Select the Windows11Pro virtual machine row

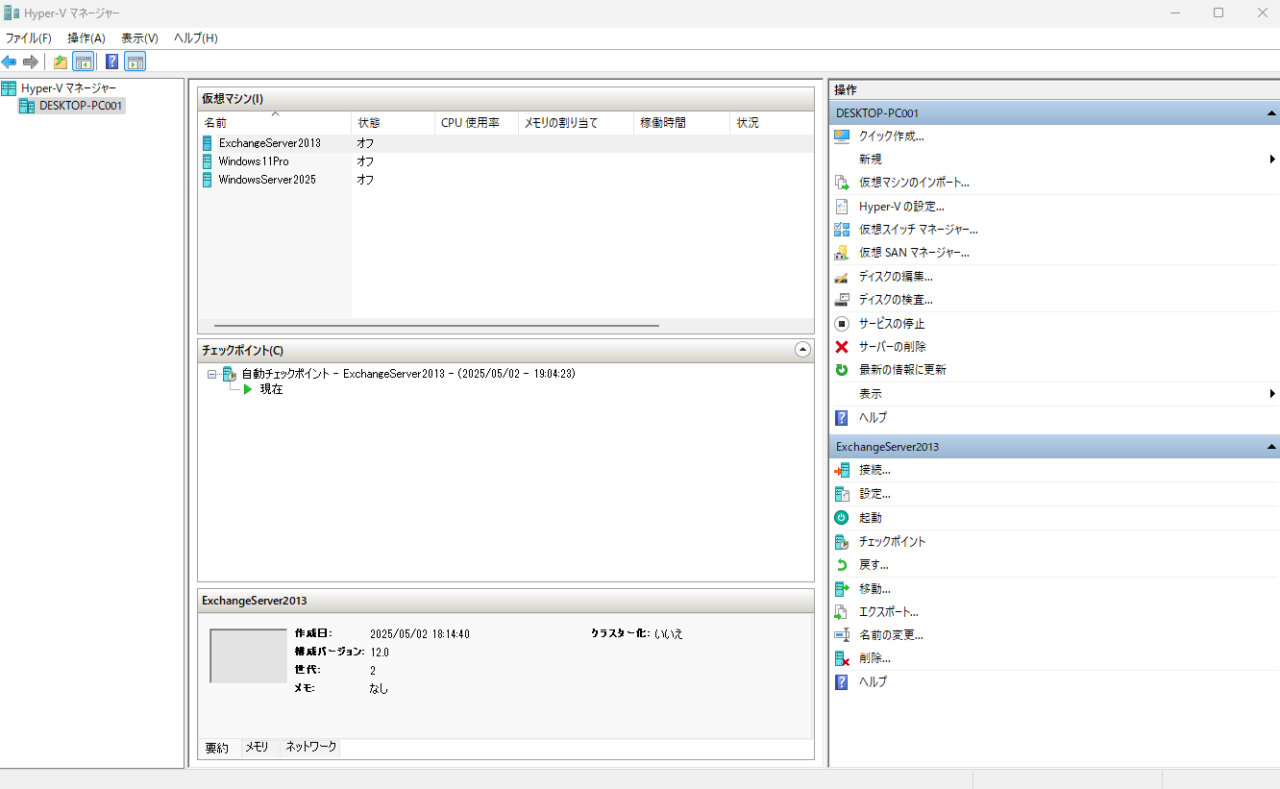coord(506,161)
